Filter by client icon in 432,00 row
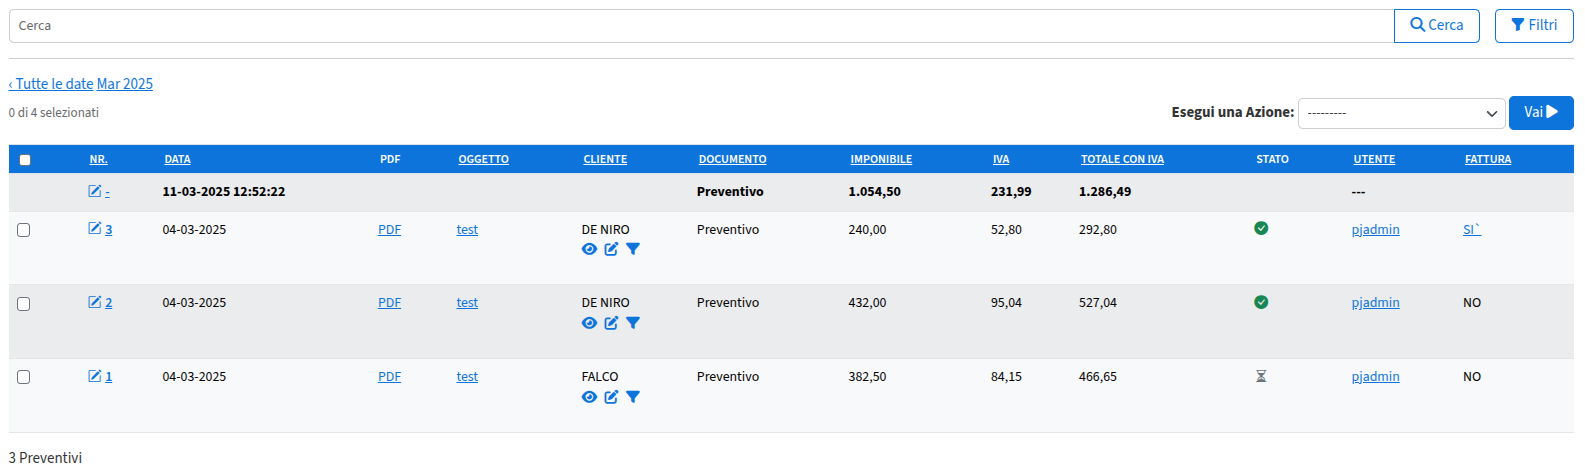The image size is (1585, 472). coord(633,323)
